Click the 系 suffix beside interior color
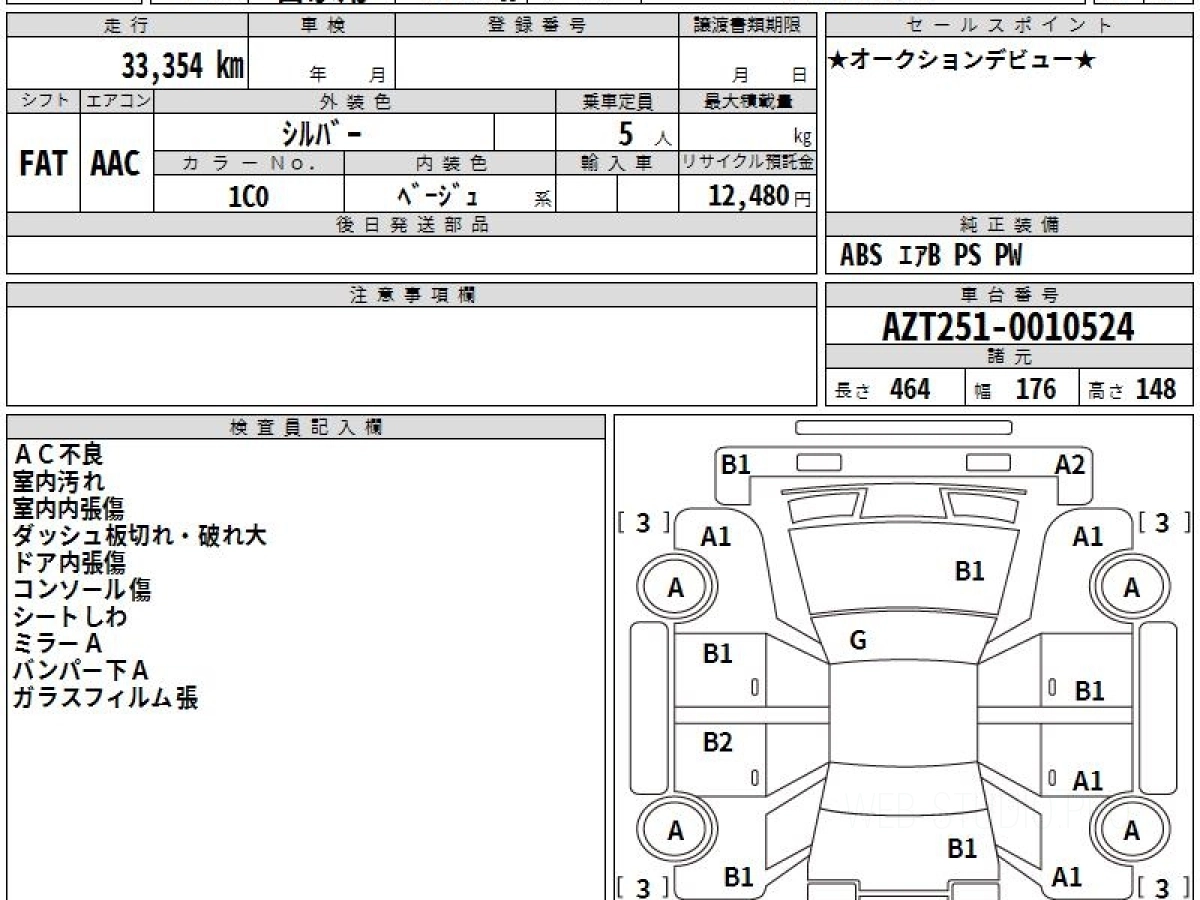Screen dimensions: 1200x900 [542, 200]
